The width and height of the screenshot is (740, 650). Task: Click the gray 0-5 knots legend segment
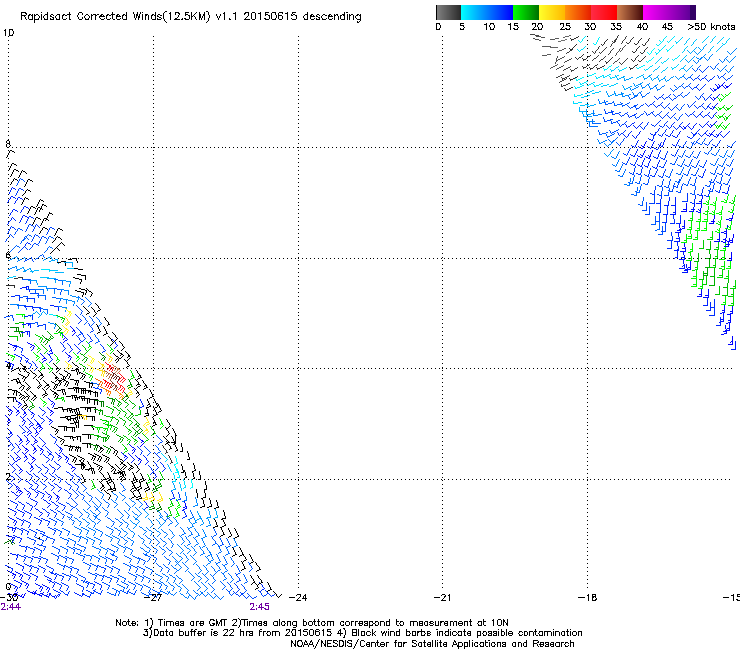[x=448, y=12]
